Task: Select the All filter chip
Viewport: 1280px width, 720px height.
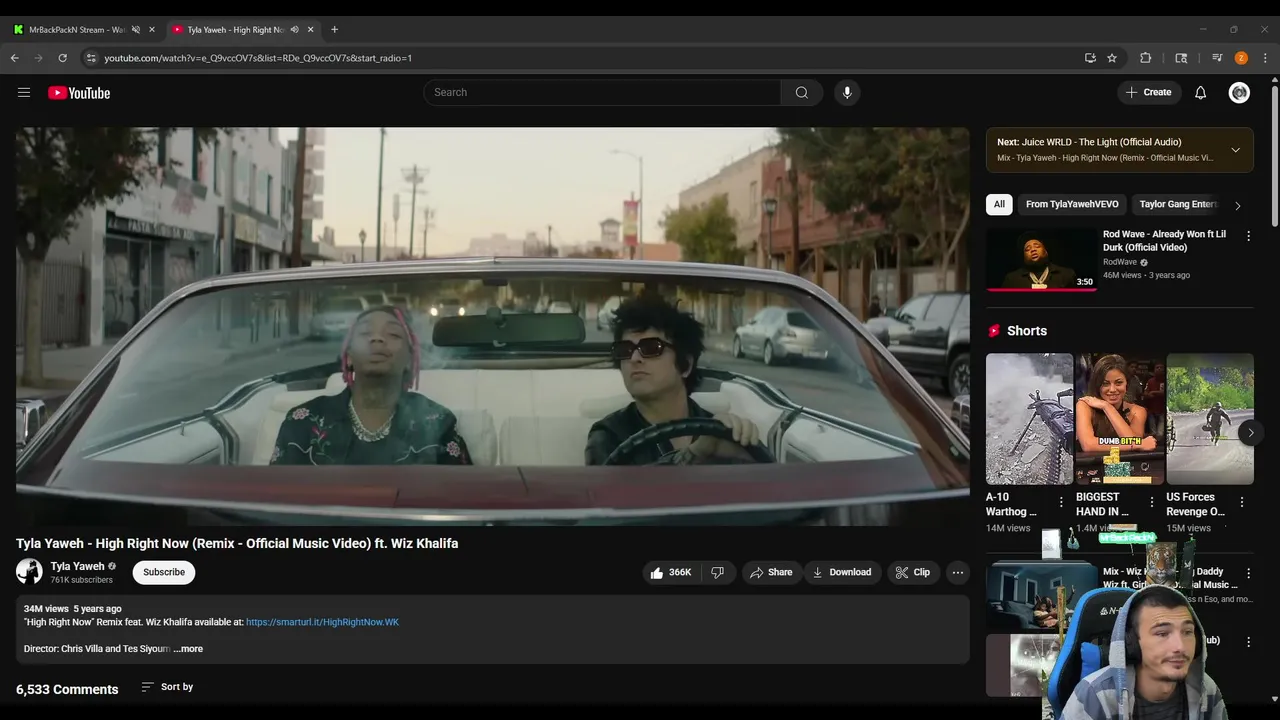Action: [x=999, y=204]
